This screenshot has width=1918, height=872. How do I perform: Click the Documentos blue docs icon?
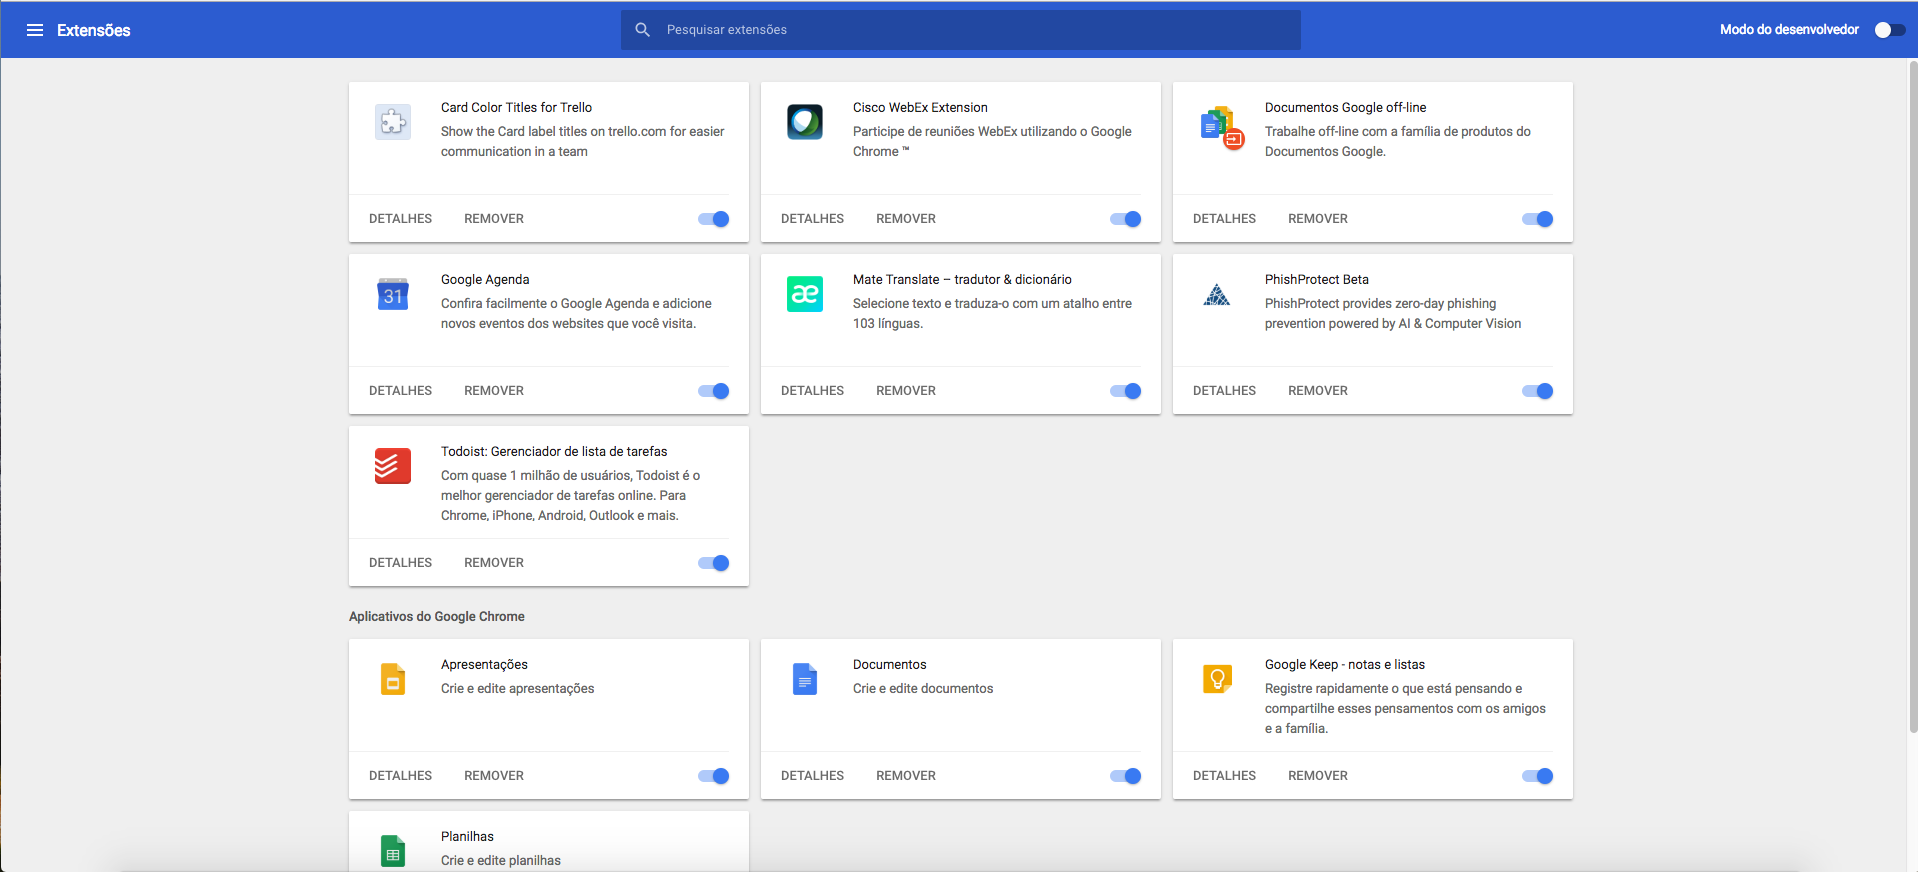pyautogui.click(x=805, y=679)
